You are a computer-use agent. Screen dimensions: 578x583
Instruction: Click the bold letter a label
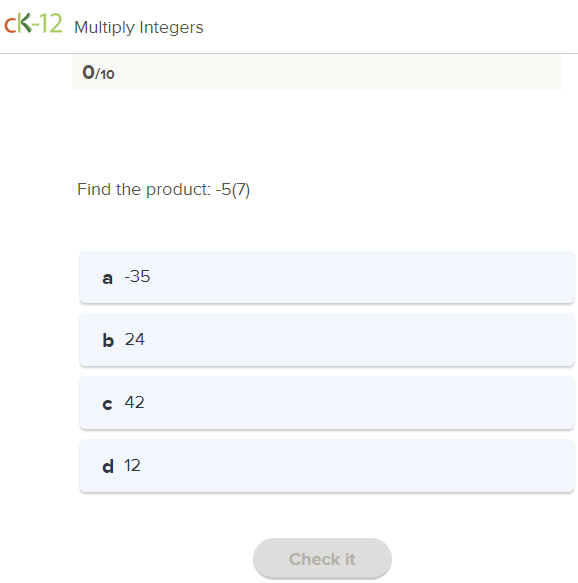107,278
